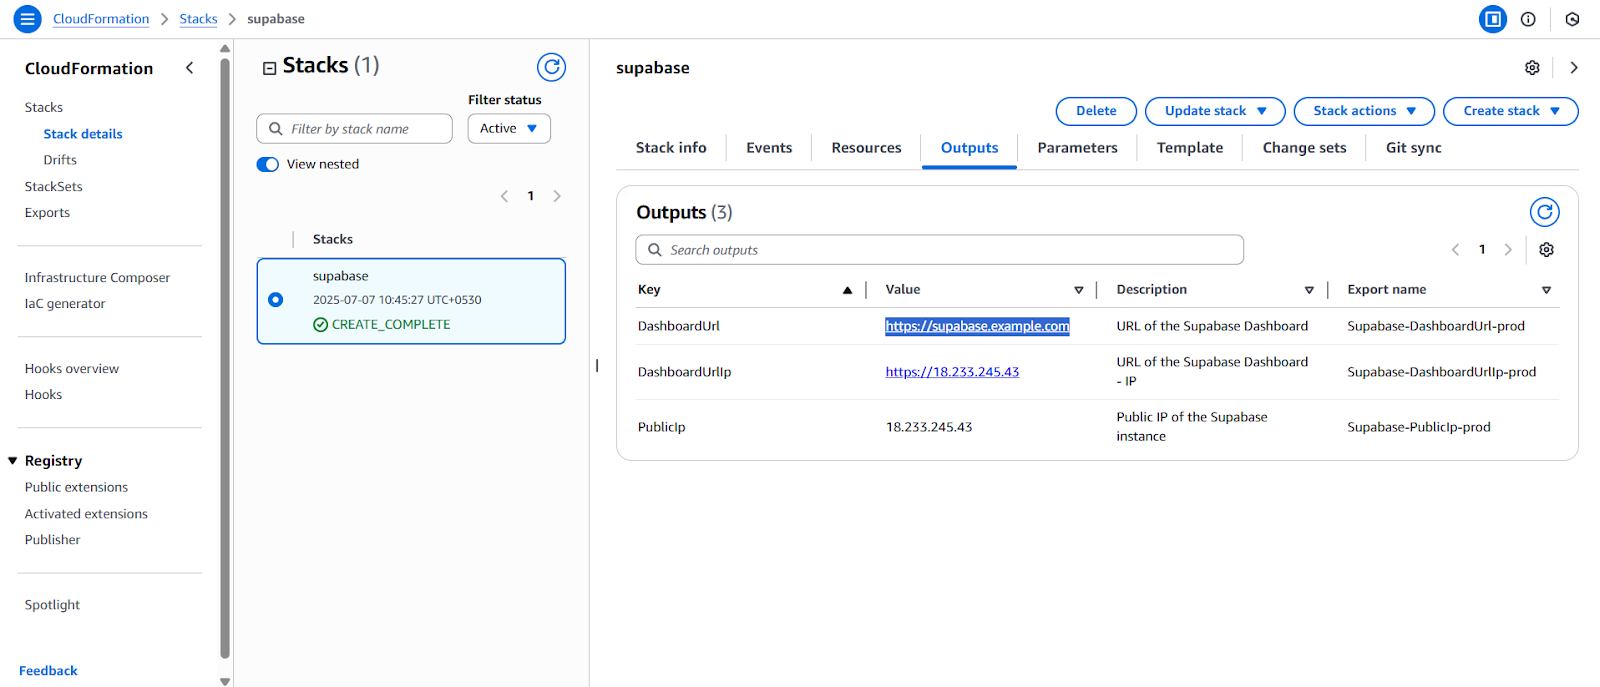
Task: Sort by the Value column arrow
Action: coord(1078,290)
